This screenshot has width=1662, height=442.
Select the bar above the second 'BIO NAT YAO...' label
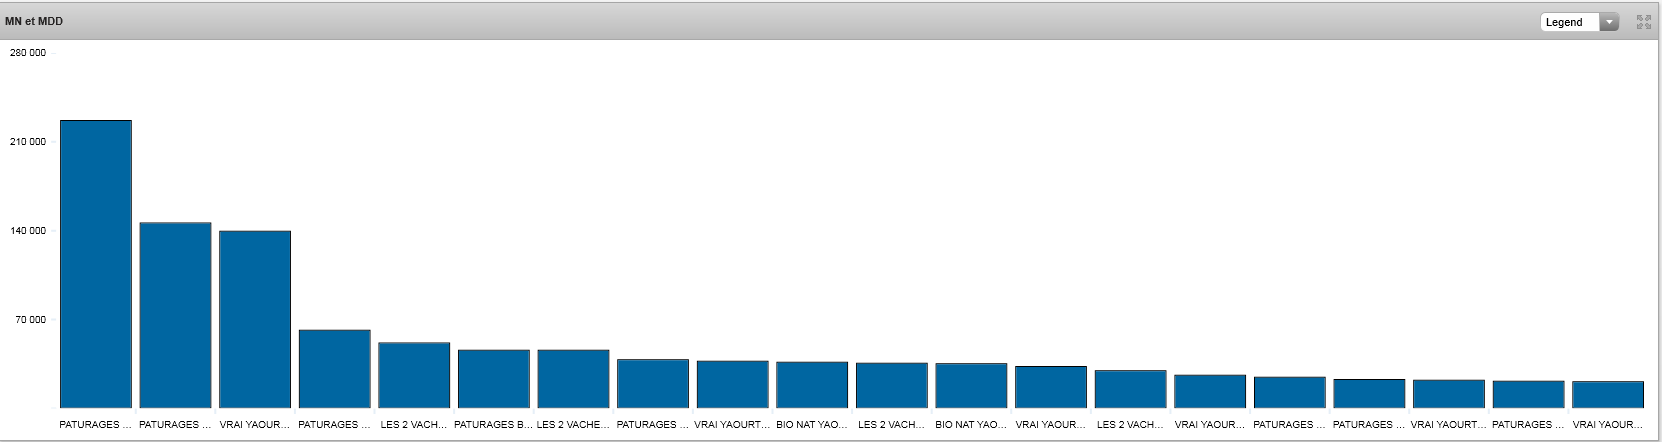coord(971,386)
